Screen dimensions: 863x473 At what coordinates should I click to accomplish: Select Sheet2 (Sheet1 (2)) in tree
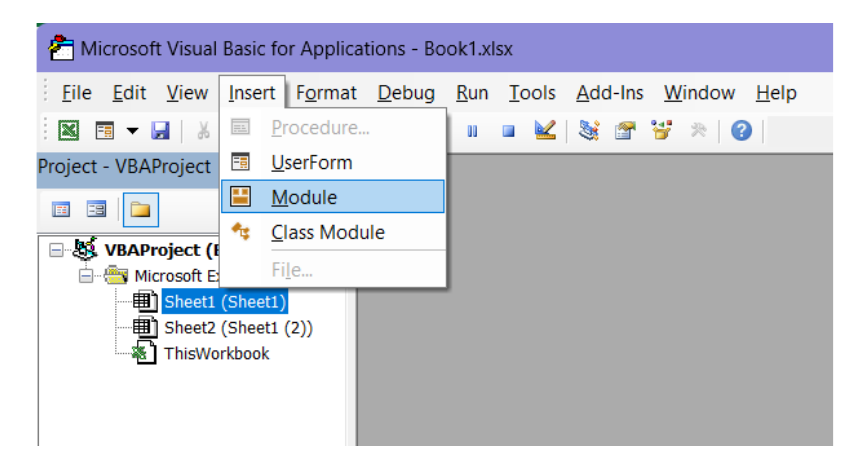[x=238, y=328]
